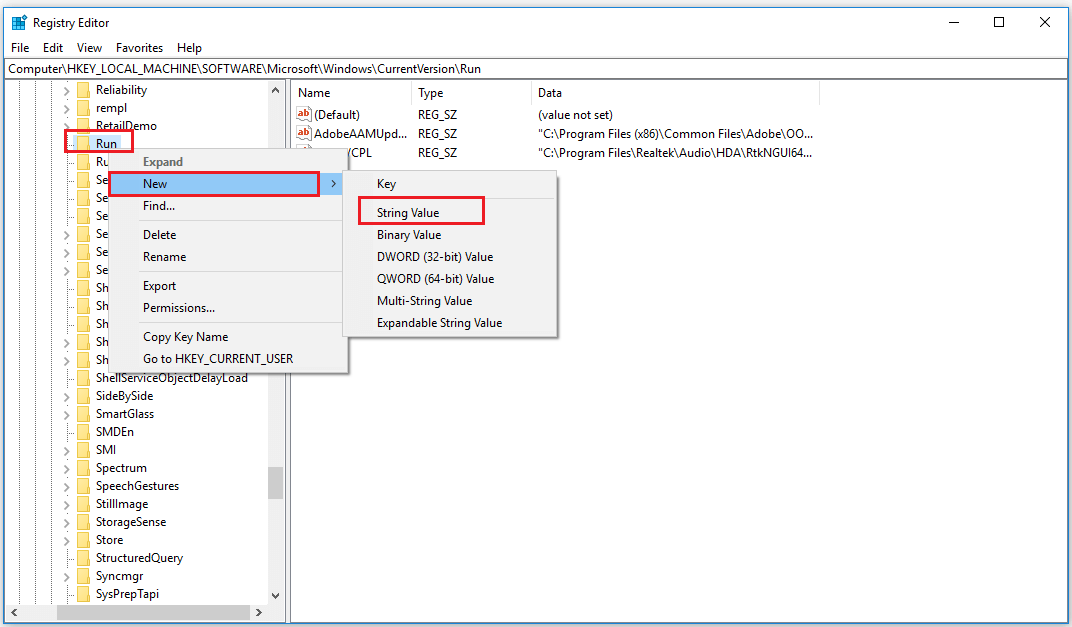Click the string icon of (Default) value
This screenshot has height=627, width=1072.
(304, 114)
